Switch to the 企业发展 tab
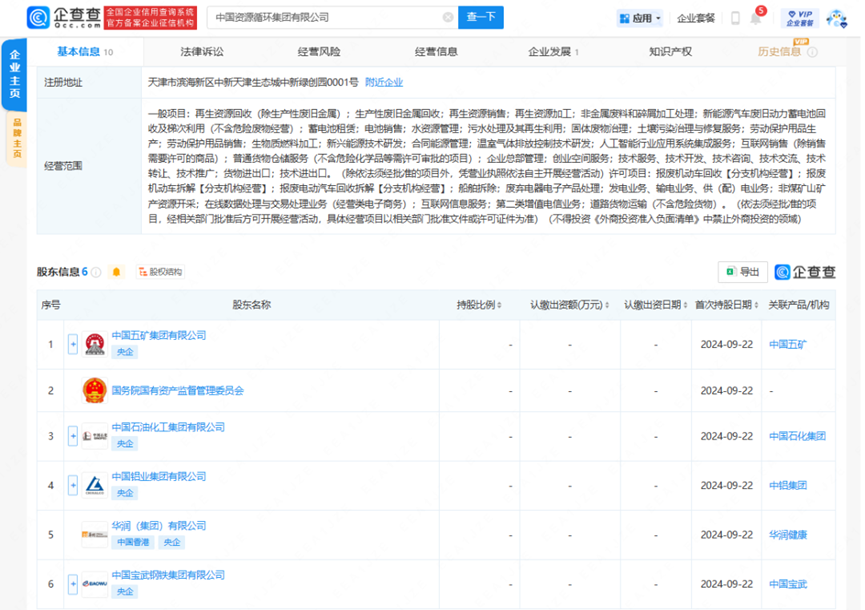865x610 pixels. (553, 52)
